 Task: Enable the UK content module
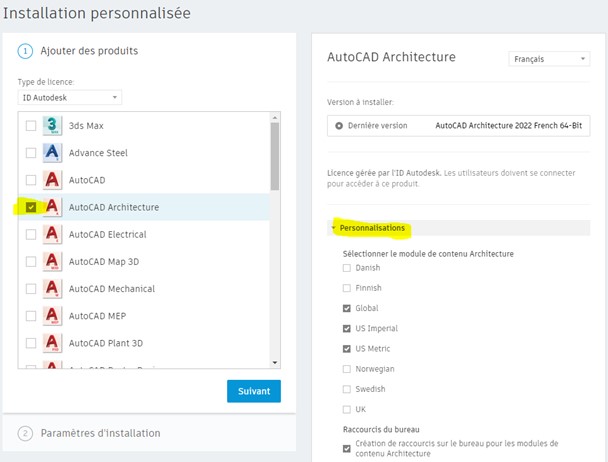click(x=347, y=409)
